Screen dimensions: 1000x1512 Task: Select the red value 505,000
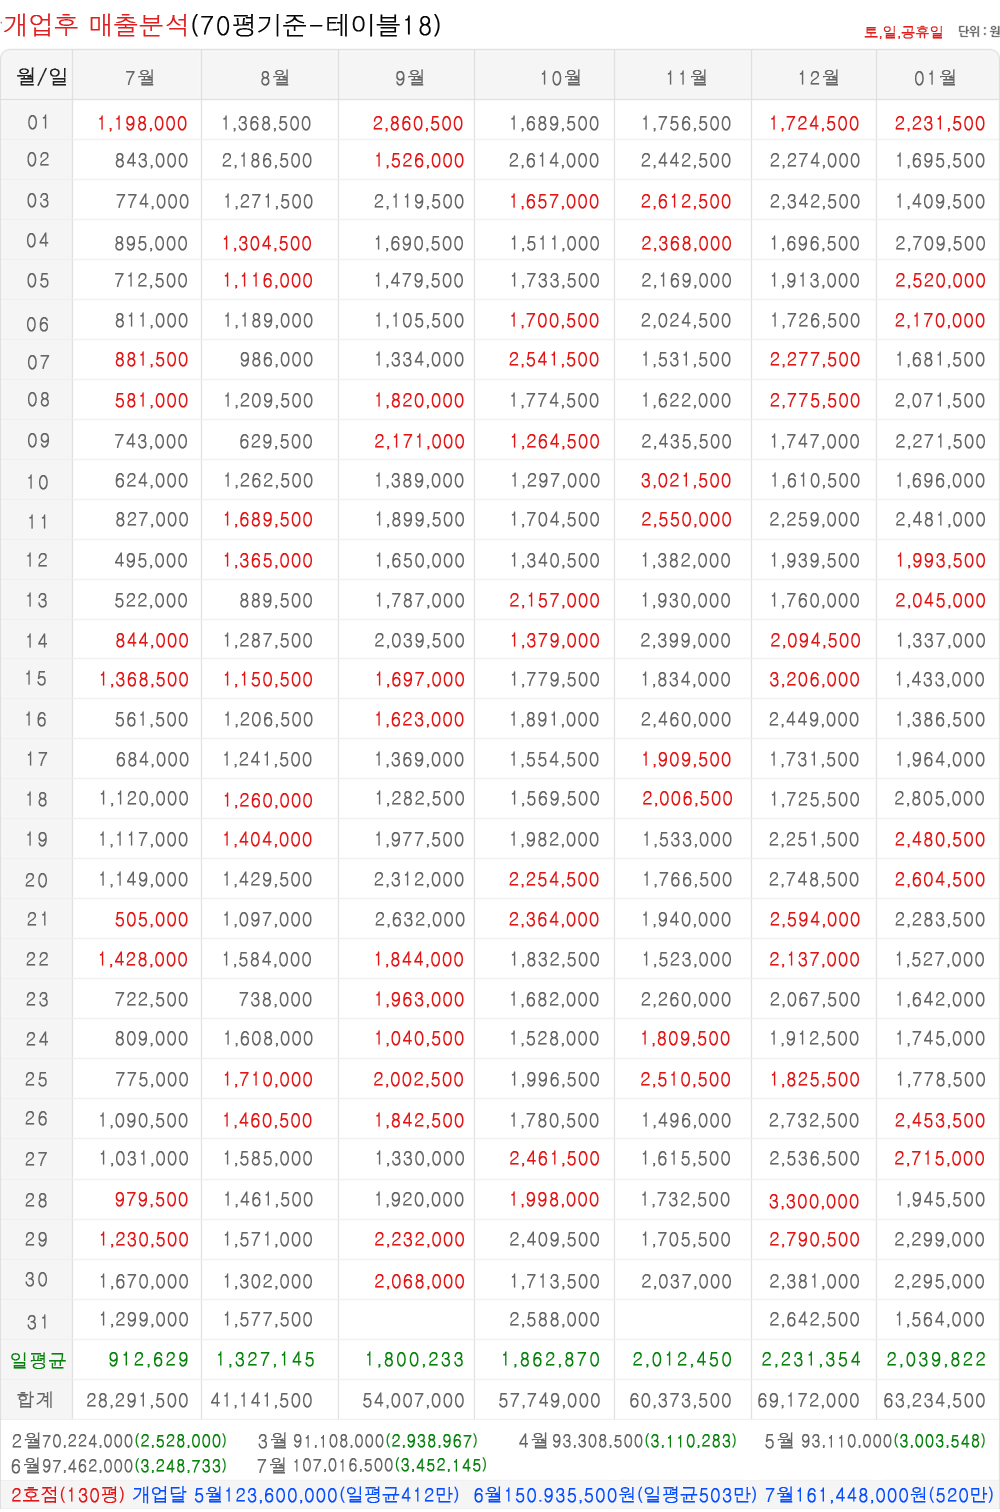[x=151, y=920]
